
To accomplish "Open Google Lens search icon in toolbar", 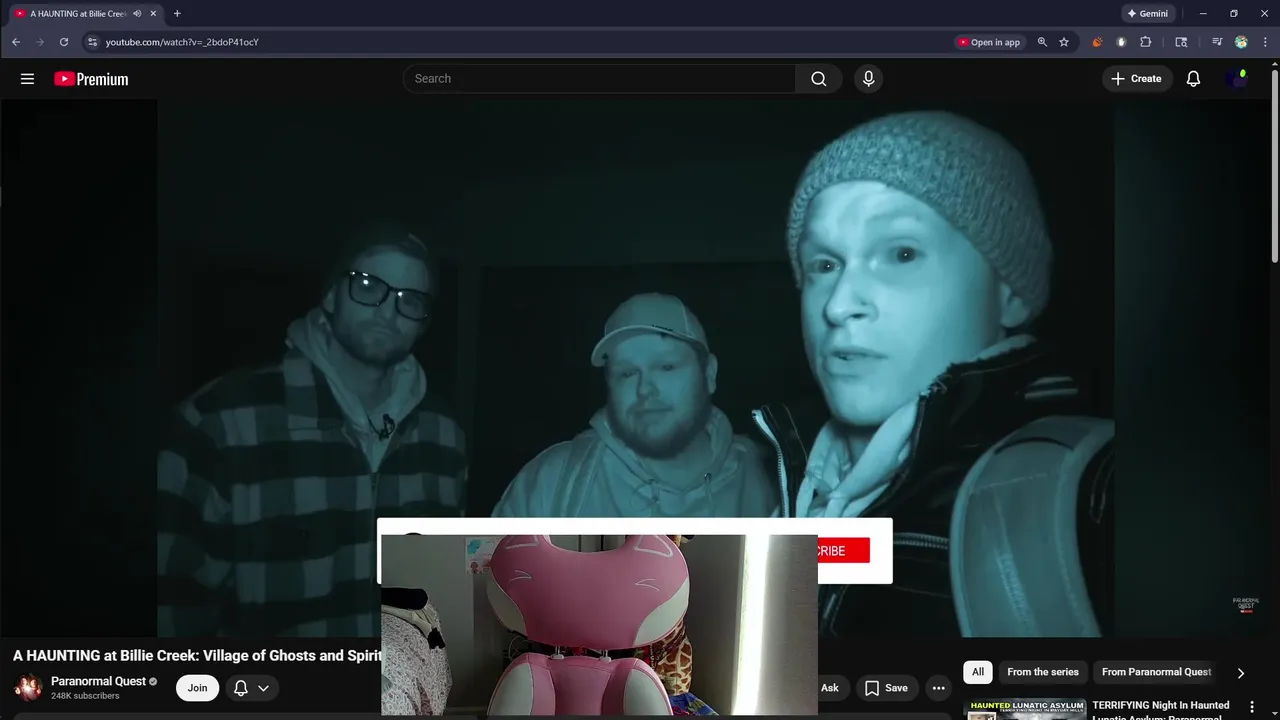I will [1181, 42].
